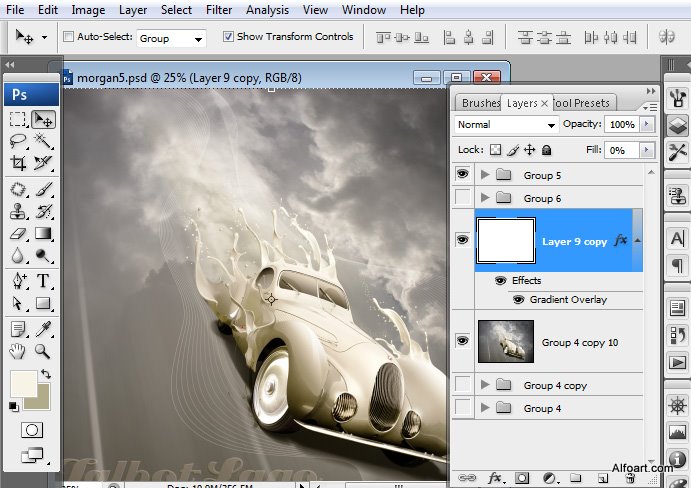The image size is (691, 488).
Task: Enable the Auto-Select checkbox
Action: [69, 37]
